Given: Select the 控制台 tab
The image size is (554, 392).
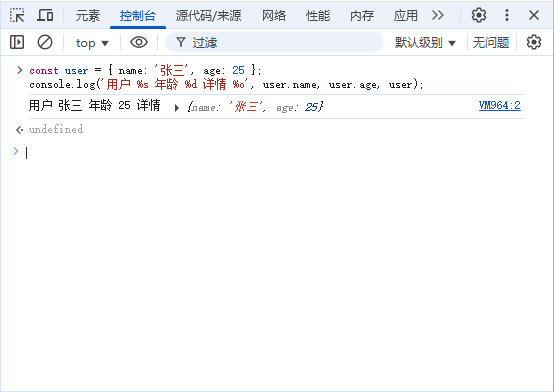Looking at the screenshot, I should (138, 16).
